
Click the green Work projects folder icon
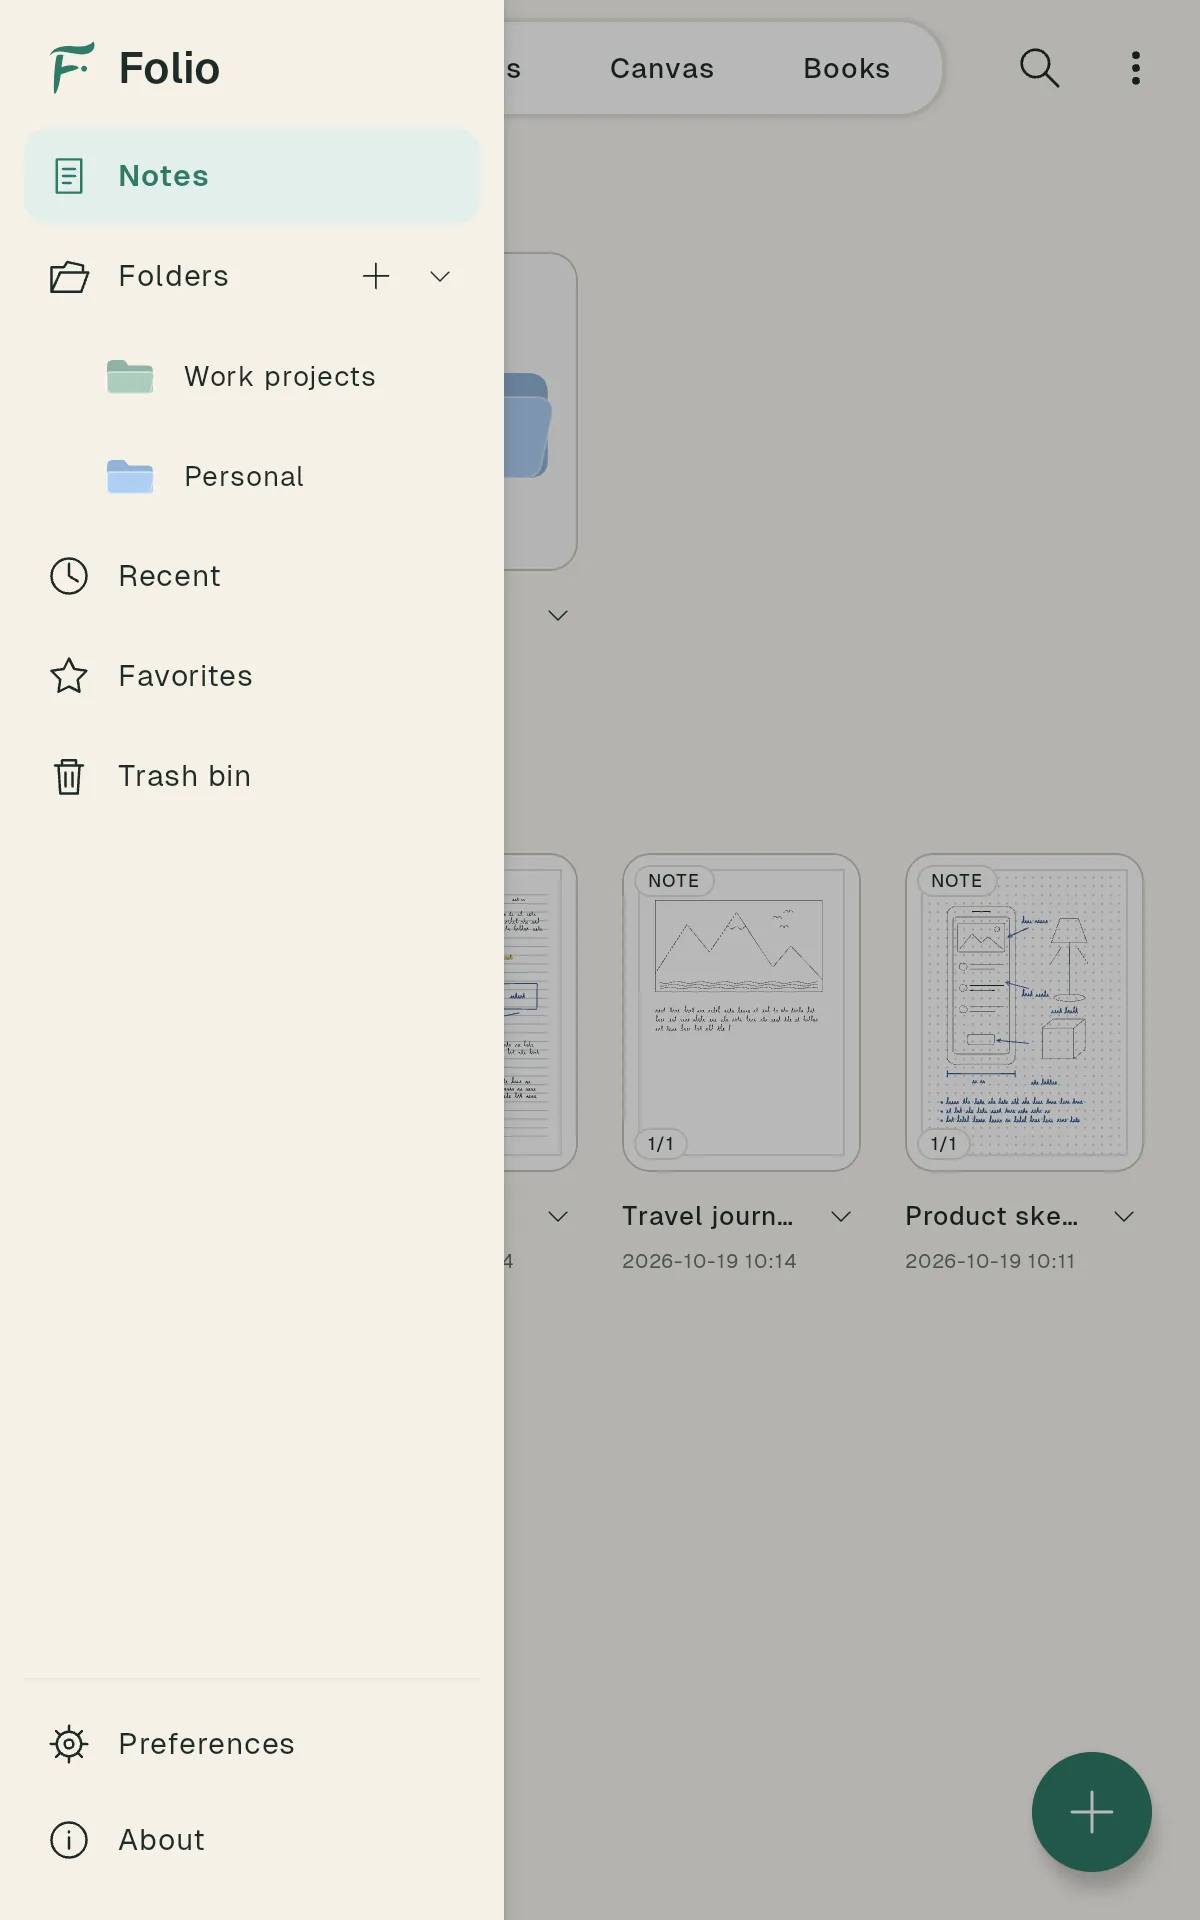coord(130,376)
